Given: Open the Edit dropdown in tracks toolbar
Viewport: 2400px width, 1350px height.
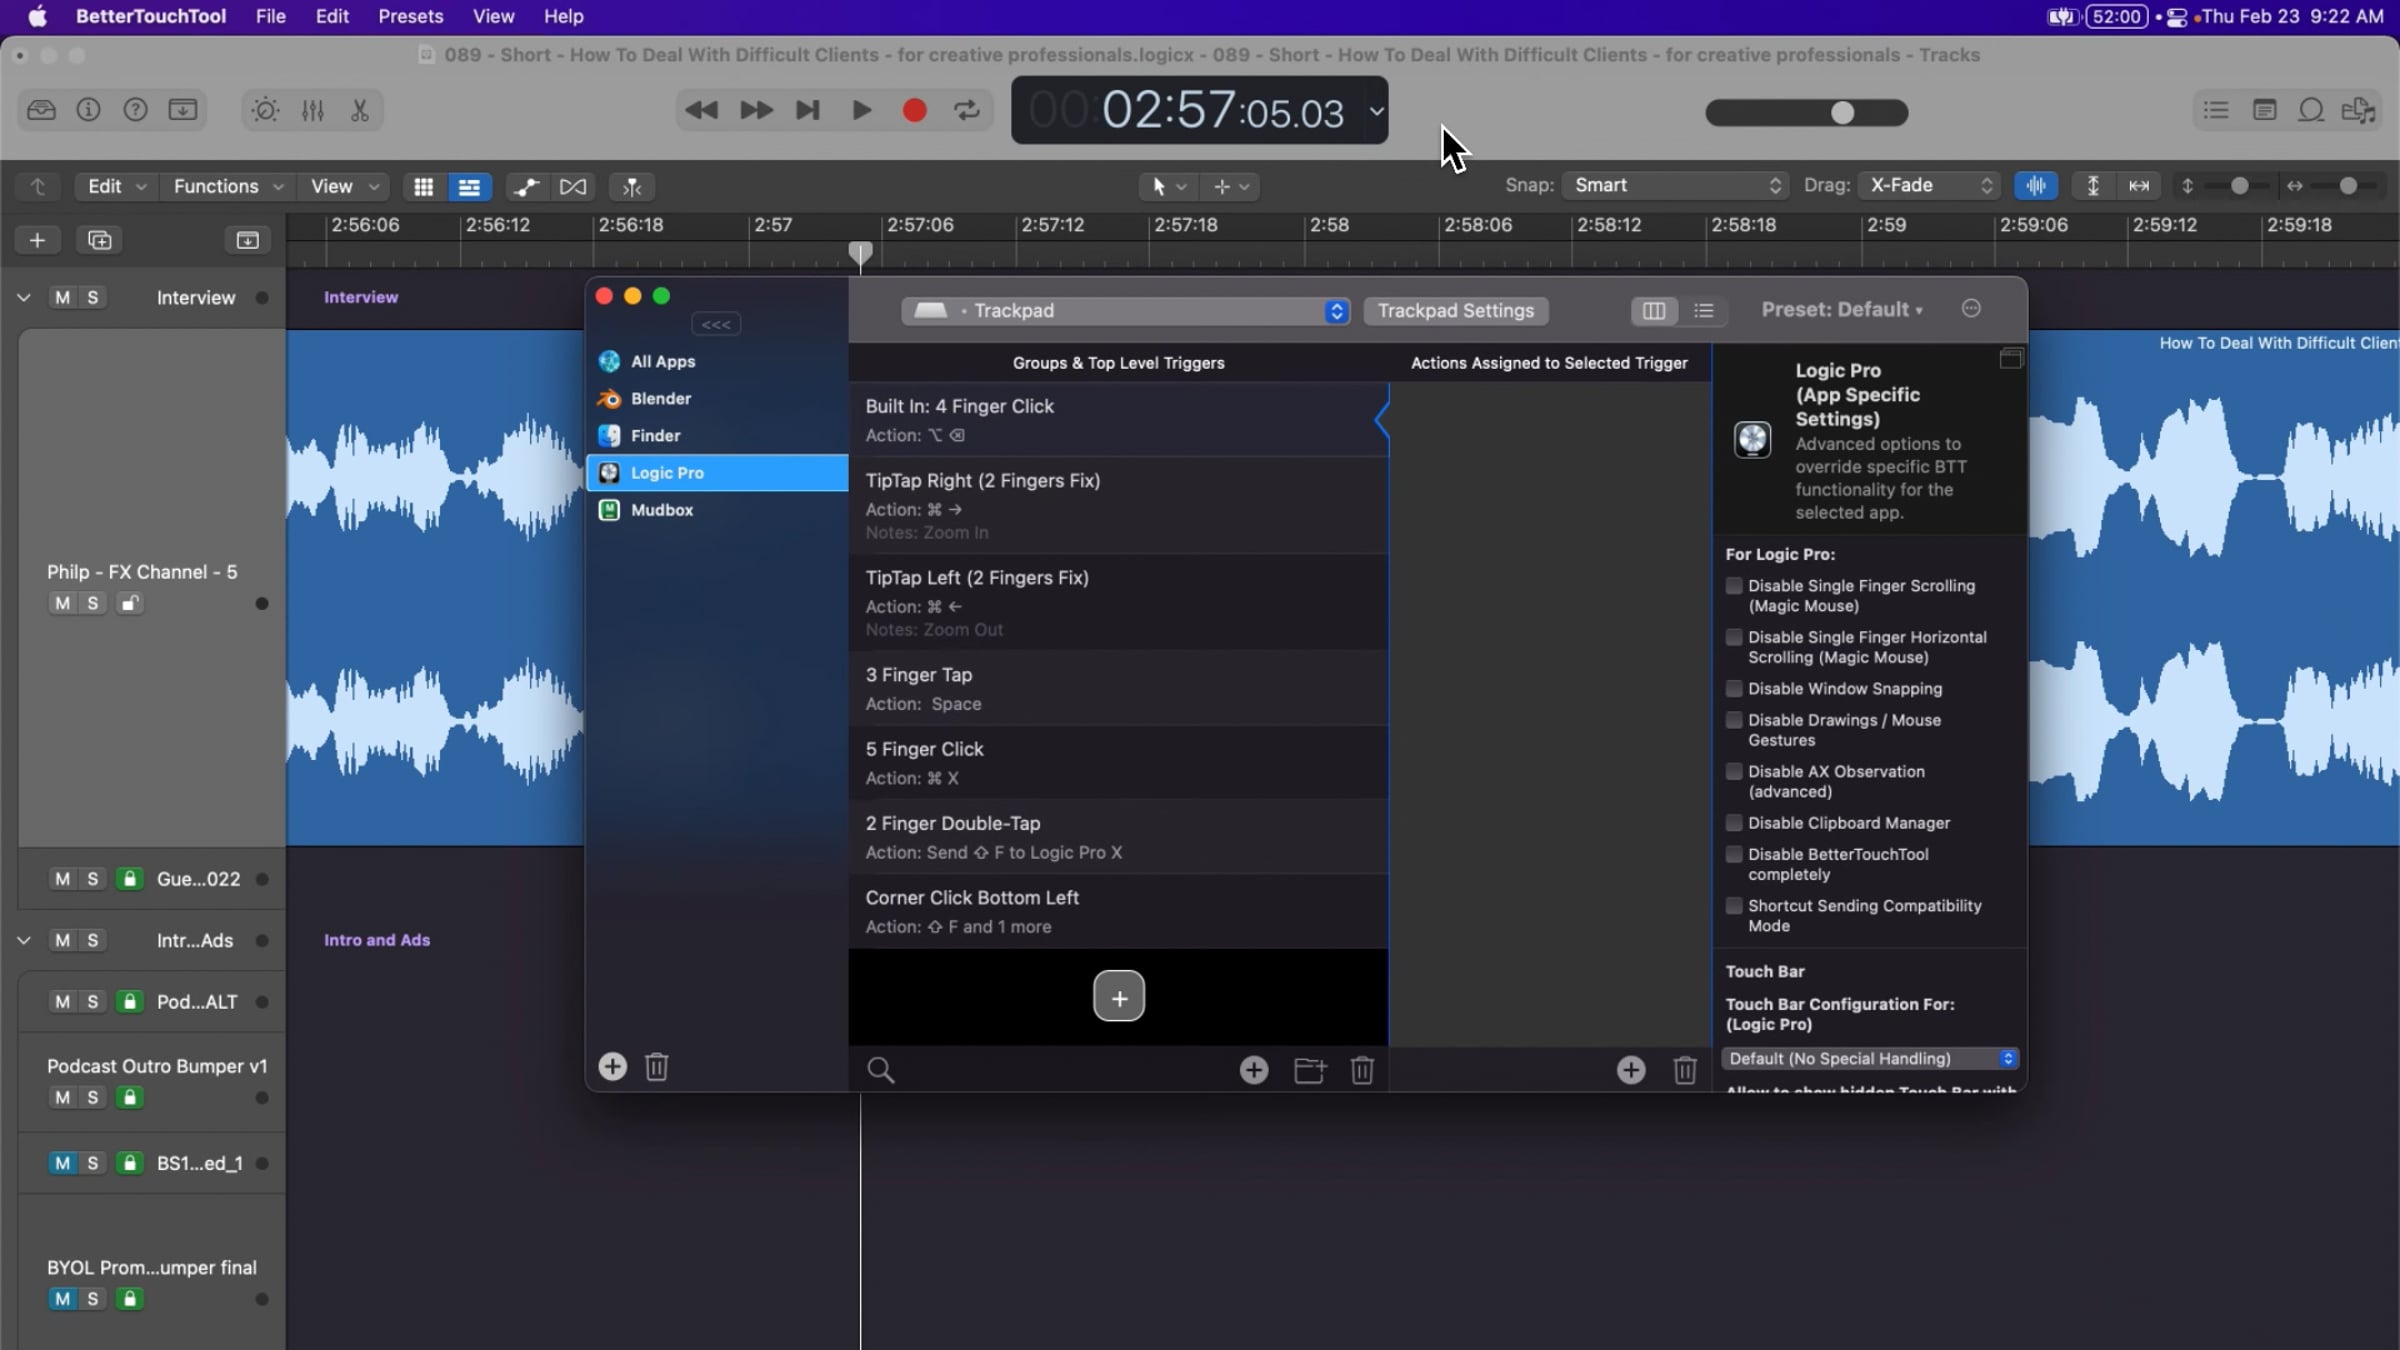Looking at the screenshot, I should pos(116,187).
